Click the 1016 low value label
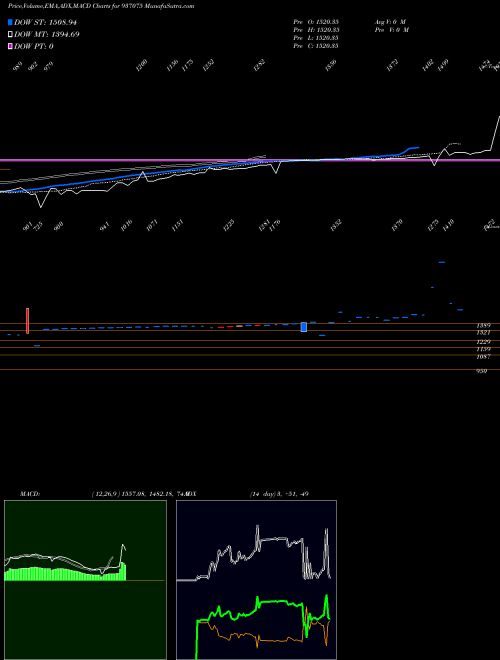The height and width of the screenshot is (660, 500). (126, 225)
